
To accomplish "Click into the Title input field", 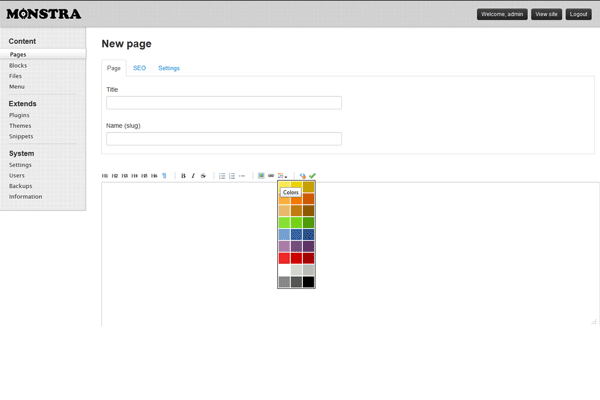I will pos(224,103).
